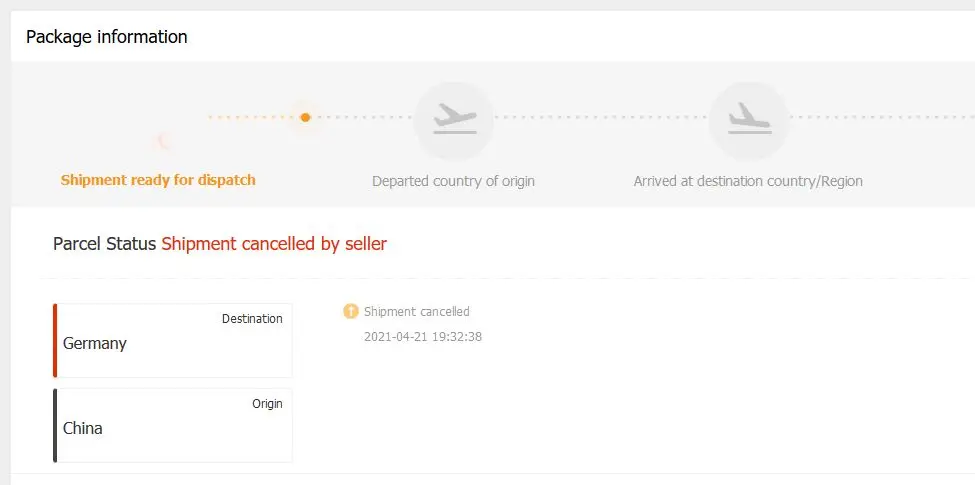Click the departure airplane takeoff icon
This screenshot has height=485, width=975.
pyautogui.click(x=454, y=119)
